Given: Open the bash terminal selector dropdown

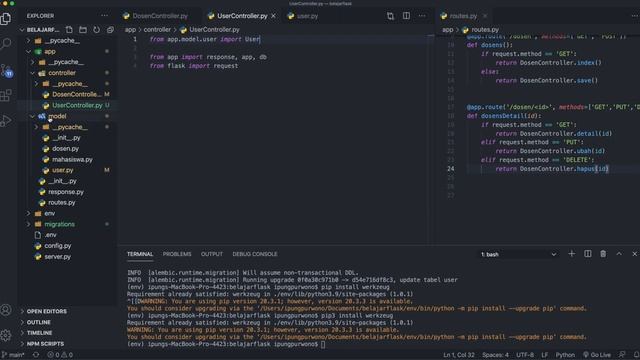Looking at the screenshot, I should pos(518,254).
